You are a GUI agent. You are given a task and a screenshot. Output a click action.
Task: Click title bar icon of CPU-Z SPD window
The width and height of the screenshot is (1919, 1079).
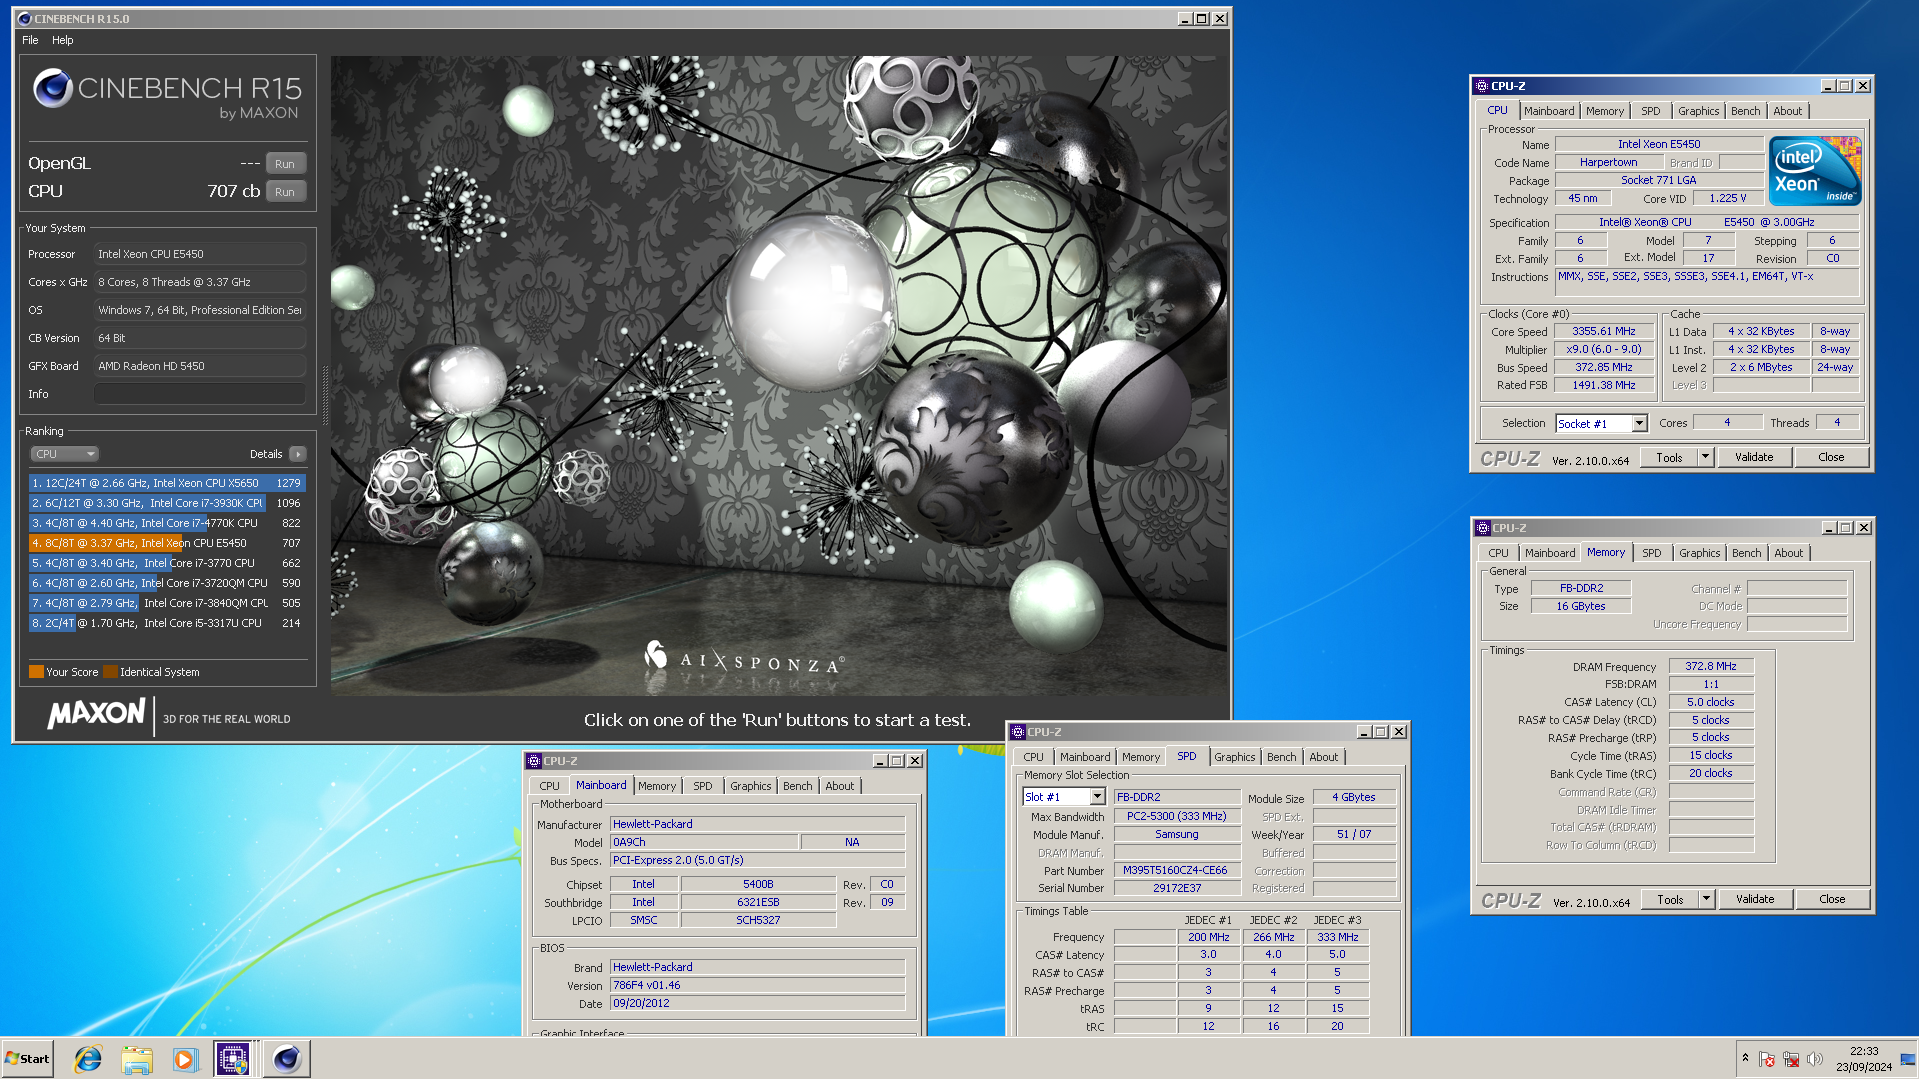pyautogui.click(x=1018, y=732)
